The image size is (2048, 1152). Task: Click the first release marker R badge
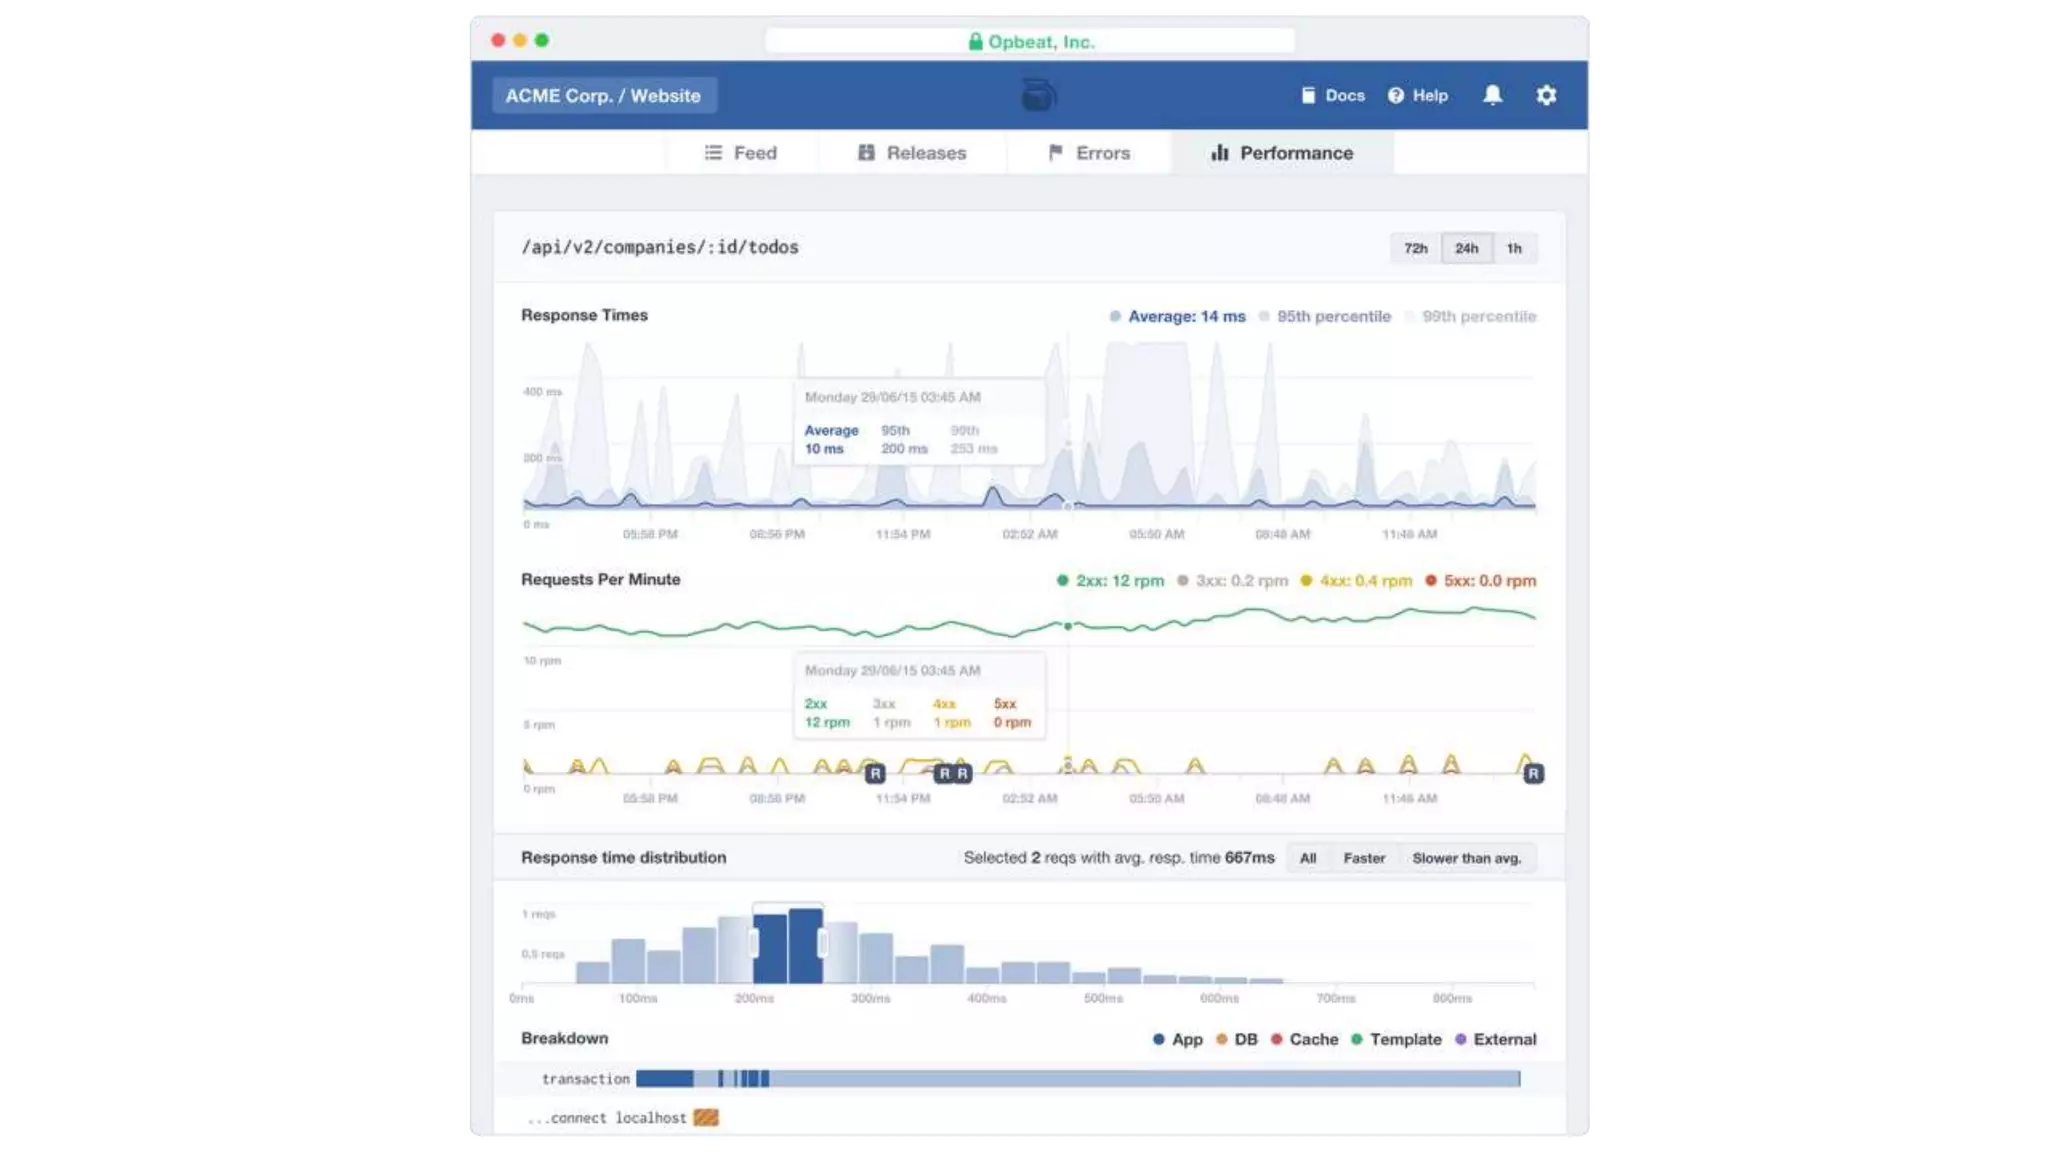pos(875,773)
